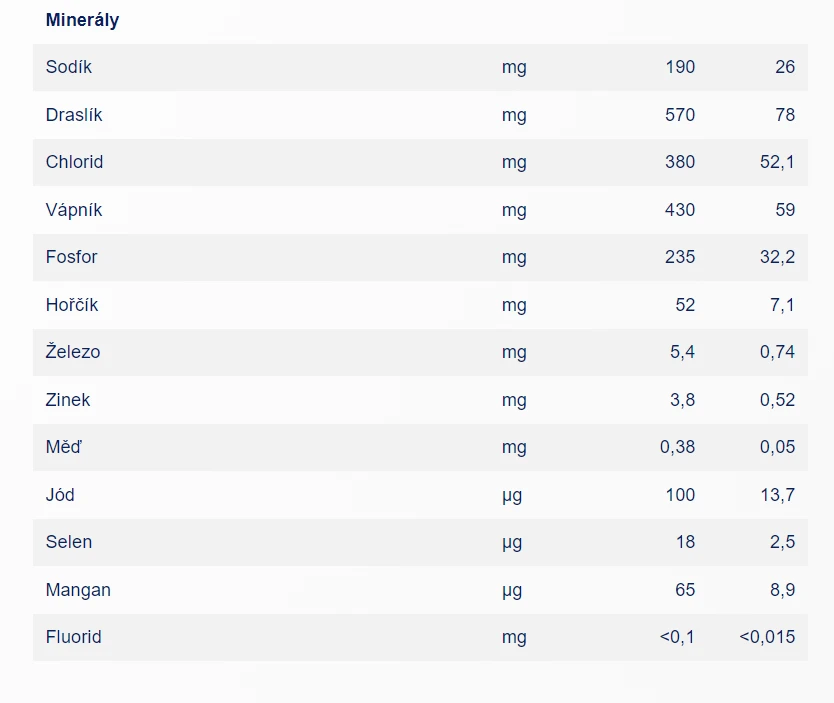834x703 pixels.
Task: Click the Mangan value 8,9
Action: click(782, 590)
